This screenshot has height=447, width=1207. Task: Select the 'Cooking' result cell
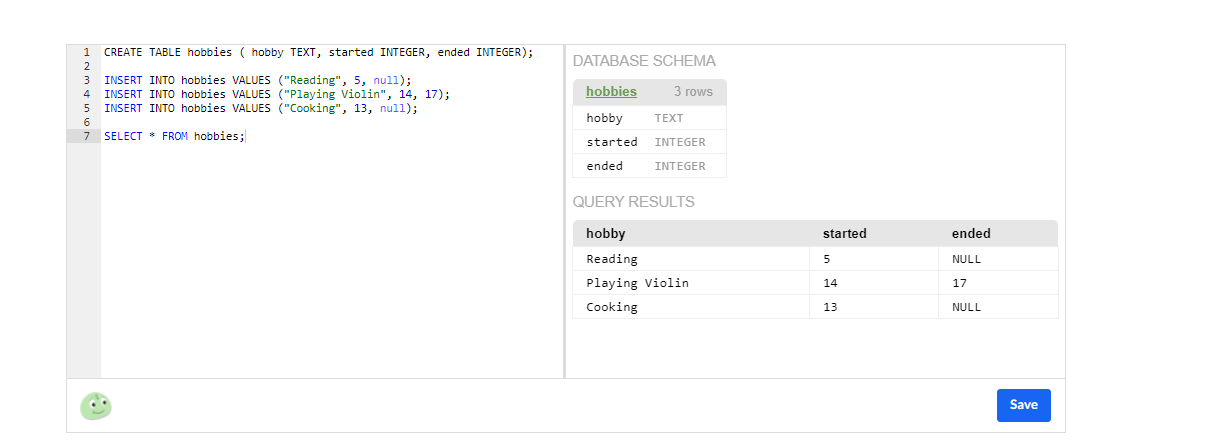coord(612,307)
